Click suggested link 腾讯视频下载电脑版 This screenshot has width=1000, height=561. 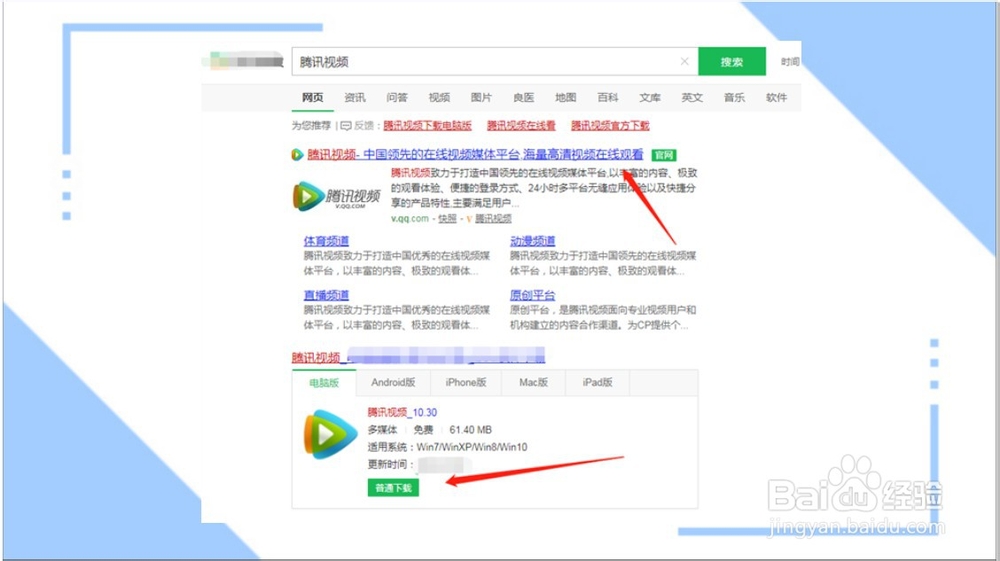427,126
